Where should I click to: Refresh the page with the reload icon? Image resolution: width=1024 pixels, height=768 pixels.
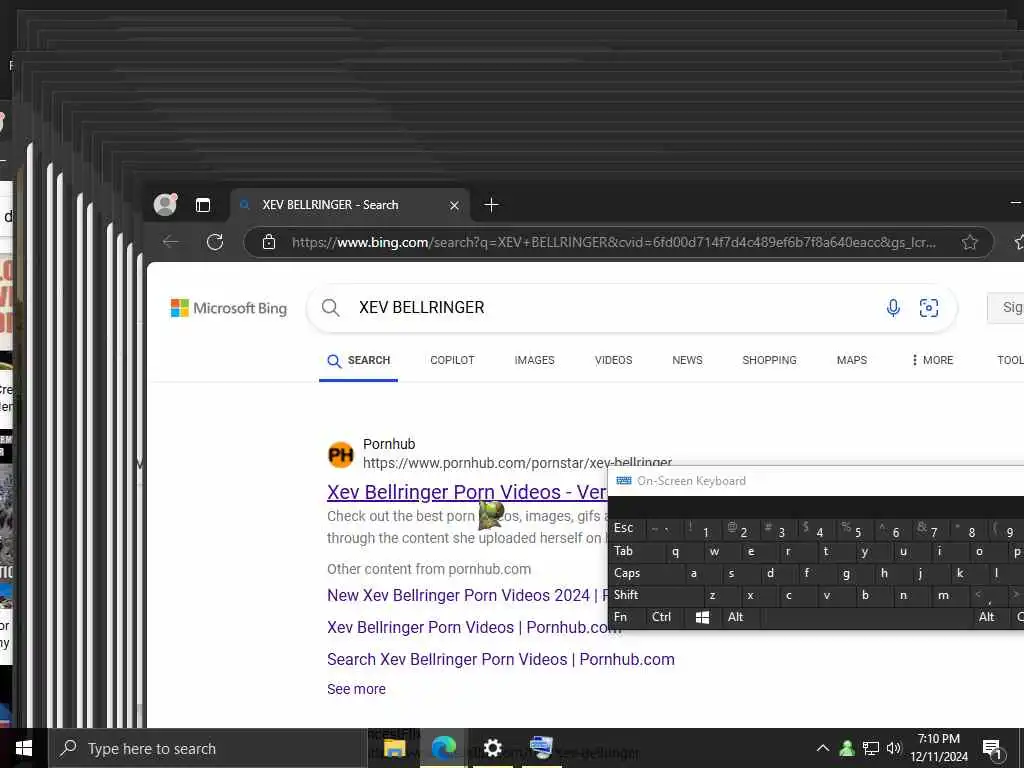[215, 242]
